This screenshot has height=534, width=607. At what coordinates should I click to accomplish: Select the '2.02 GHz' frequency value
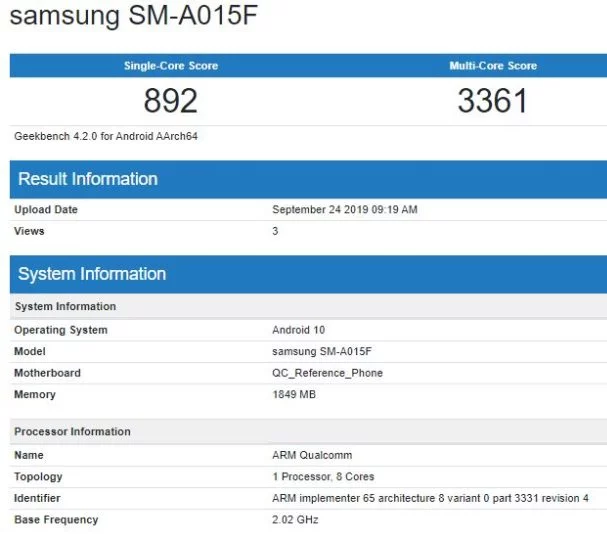295,519
